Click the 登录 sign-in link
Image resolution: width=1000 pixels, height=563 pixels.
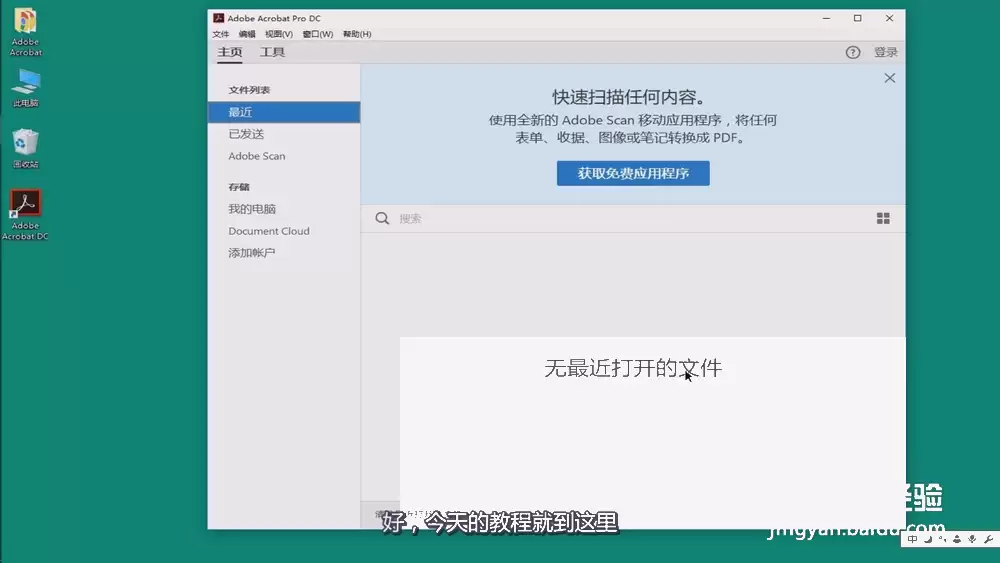(886, 52)
